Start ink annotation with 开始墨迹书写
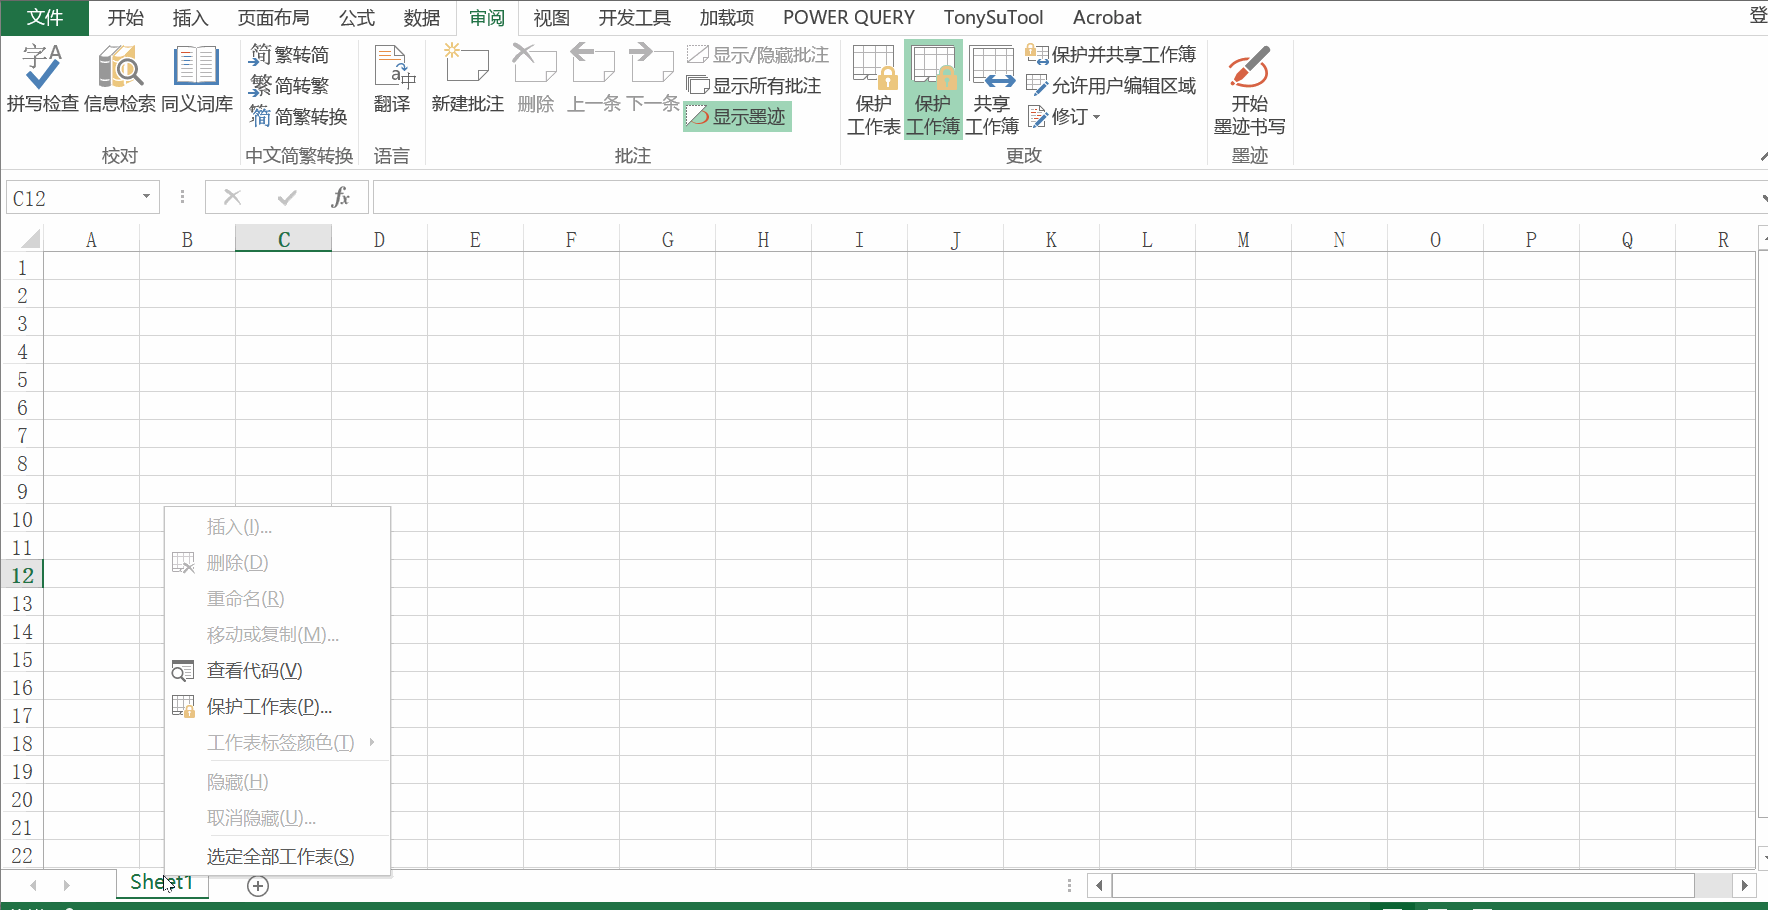 (1249, 88)
